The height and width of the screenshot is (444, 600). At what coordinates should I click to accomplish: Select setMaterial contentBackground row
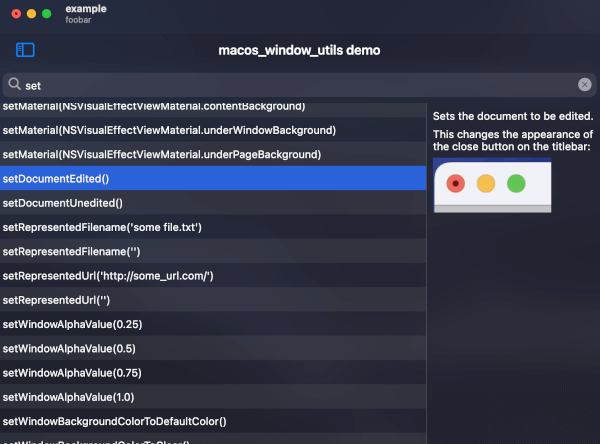coord(213,108)
